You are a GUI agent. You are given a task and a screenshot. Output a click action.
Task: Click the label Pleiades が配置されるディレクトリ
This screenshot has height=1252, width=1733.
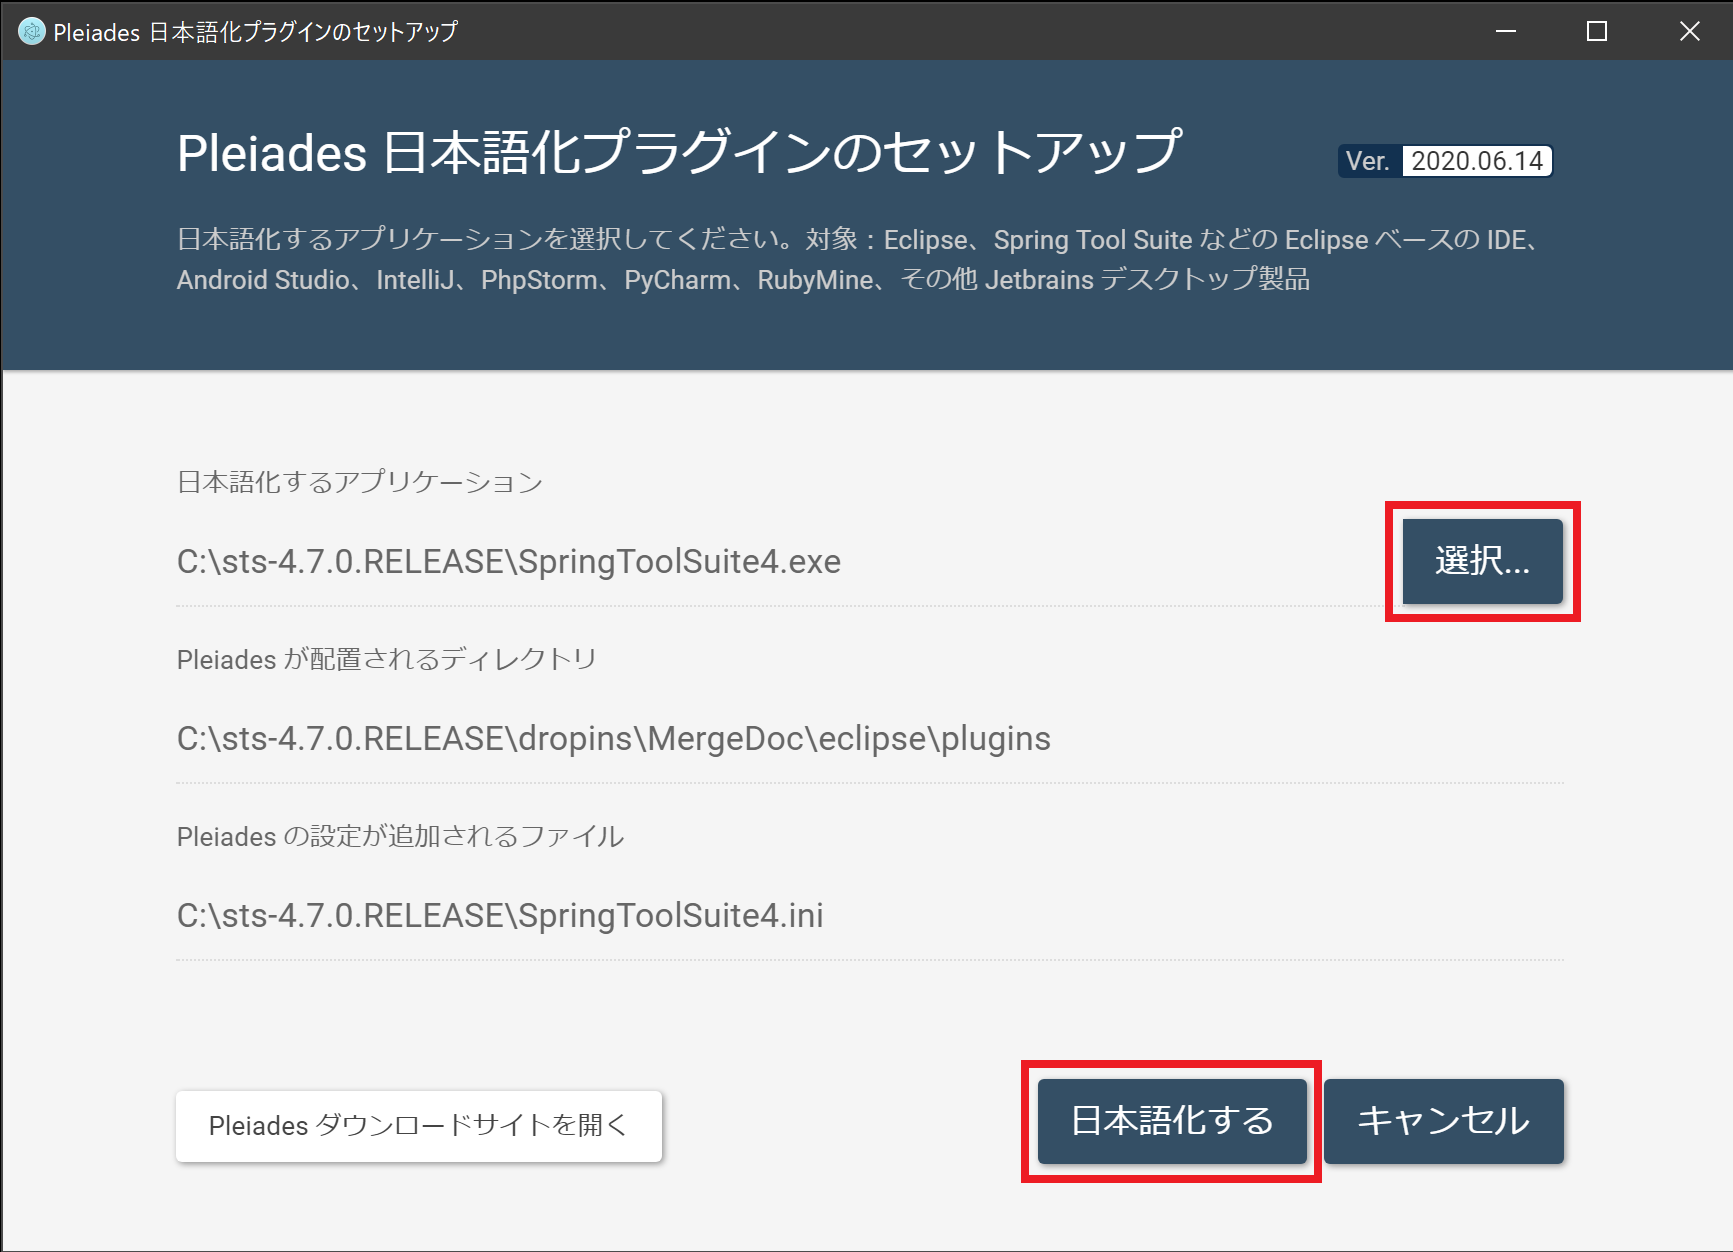pos(387,659)
